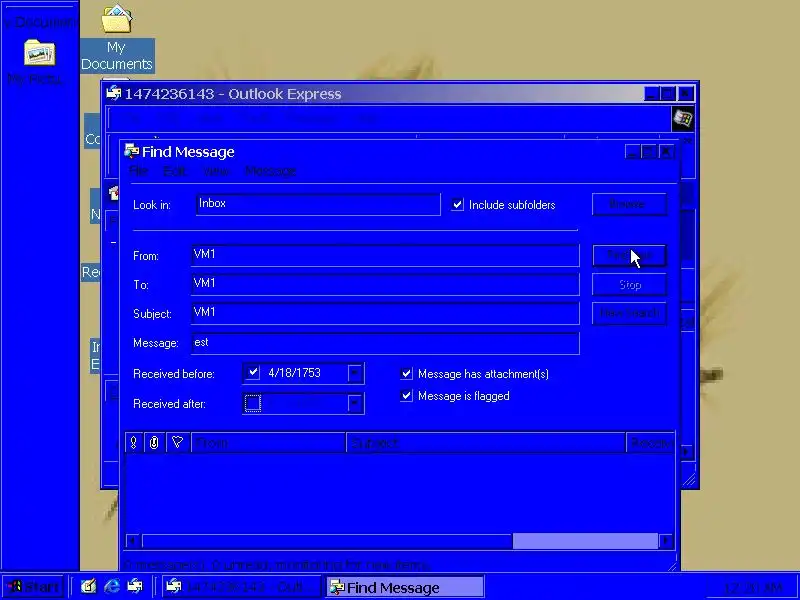Image resolution: width=800 pixels, height=600 pixels.
Task: Click the From input field
Action: click(385, 255)
